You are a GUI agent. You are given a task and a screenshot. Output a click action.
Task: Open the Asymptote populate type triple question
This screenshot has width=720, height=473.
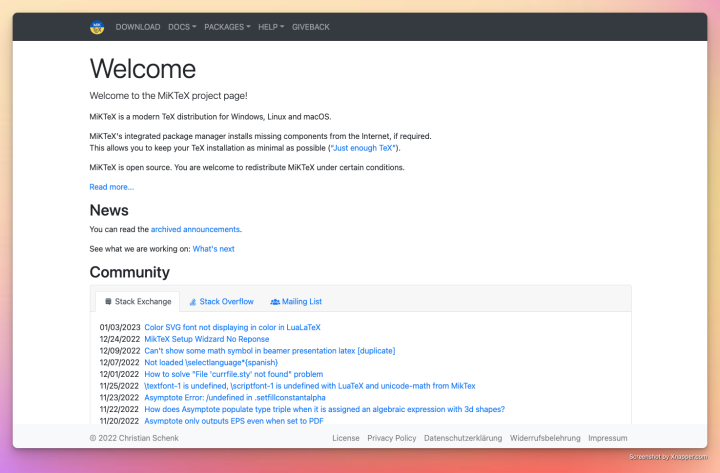(x=325, y=409)
